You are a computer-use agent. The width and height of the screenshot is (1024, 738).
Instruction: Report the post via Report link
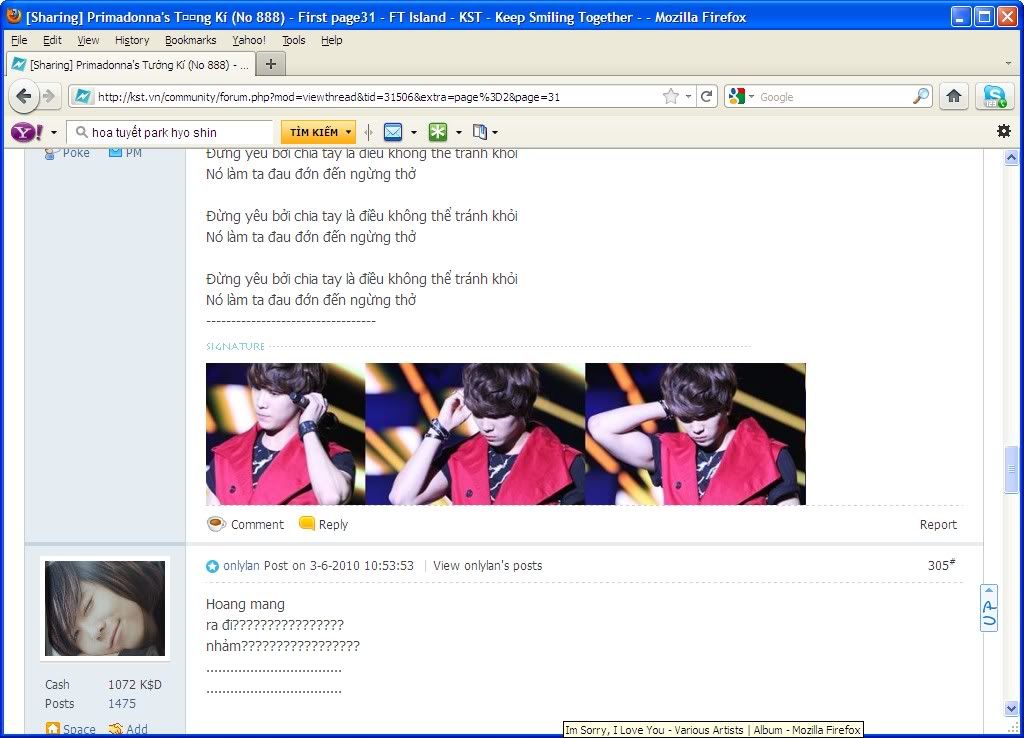938,524
